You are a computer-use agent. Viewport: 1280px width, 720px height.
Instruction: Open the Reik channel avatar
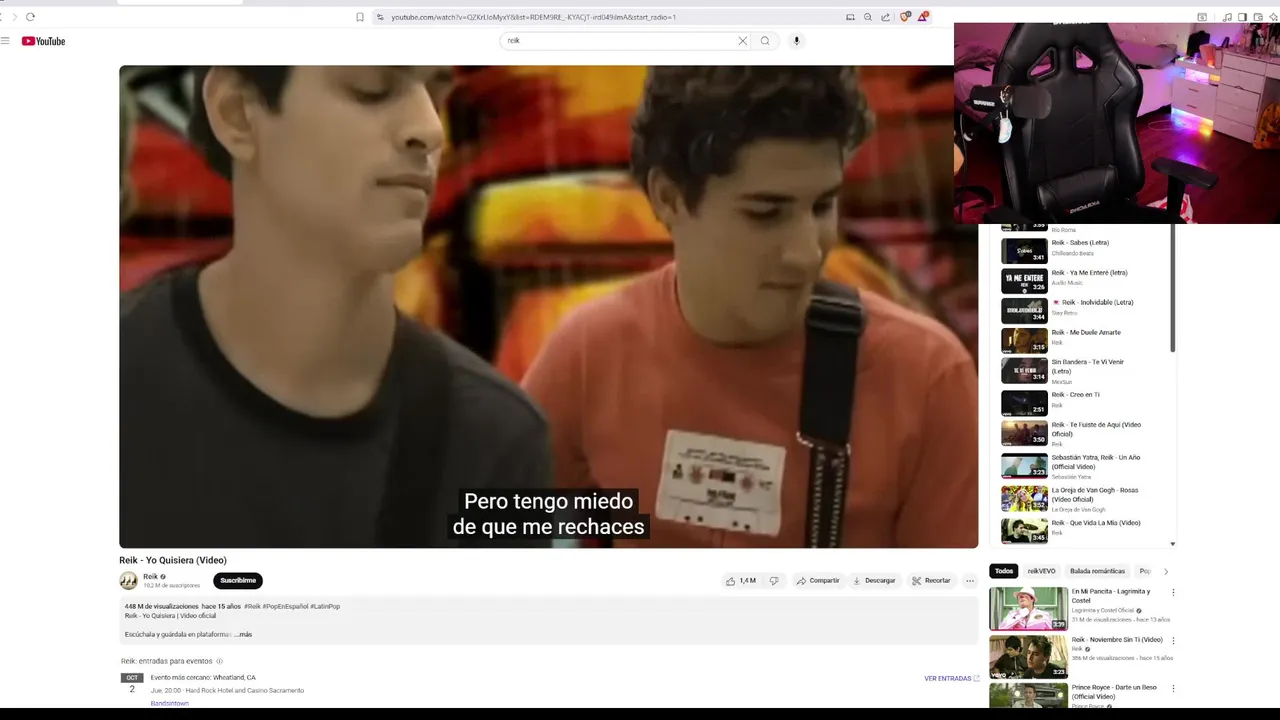(x=129, y=581)
